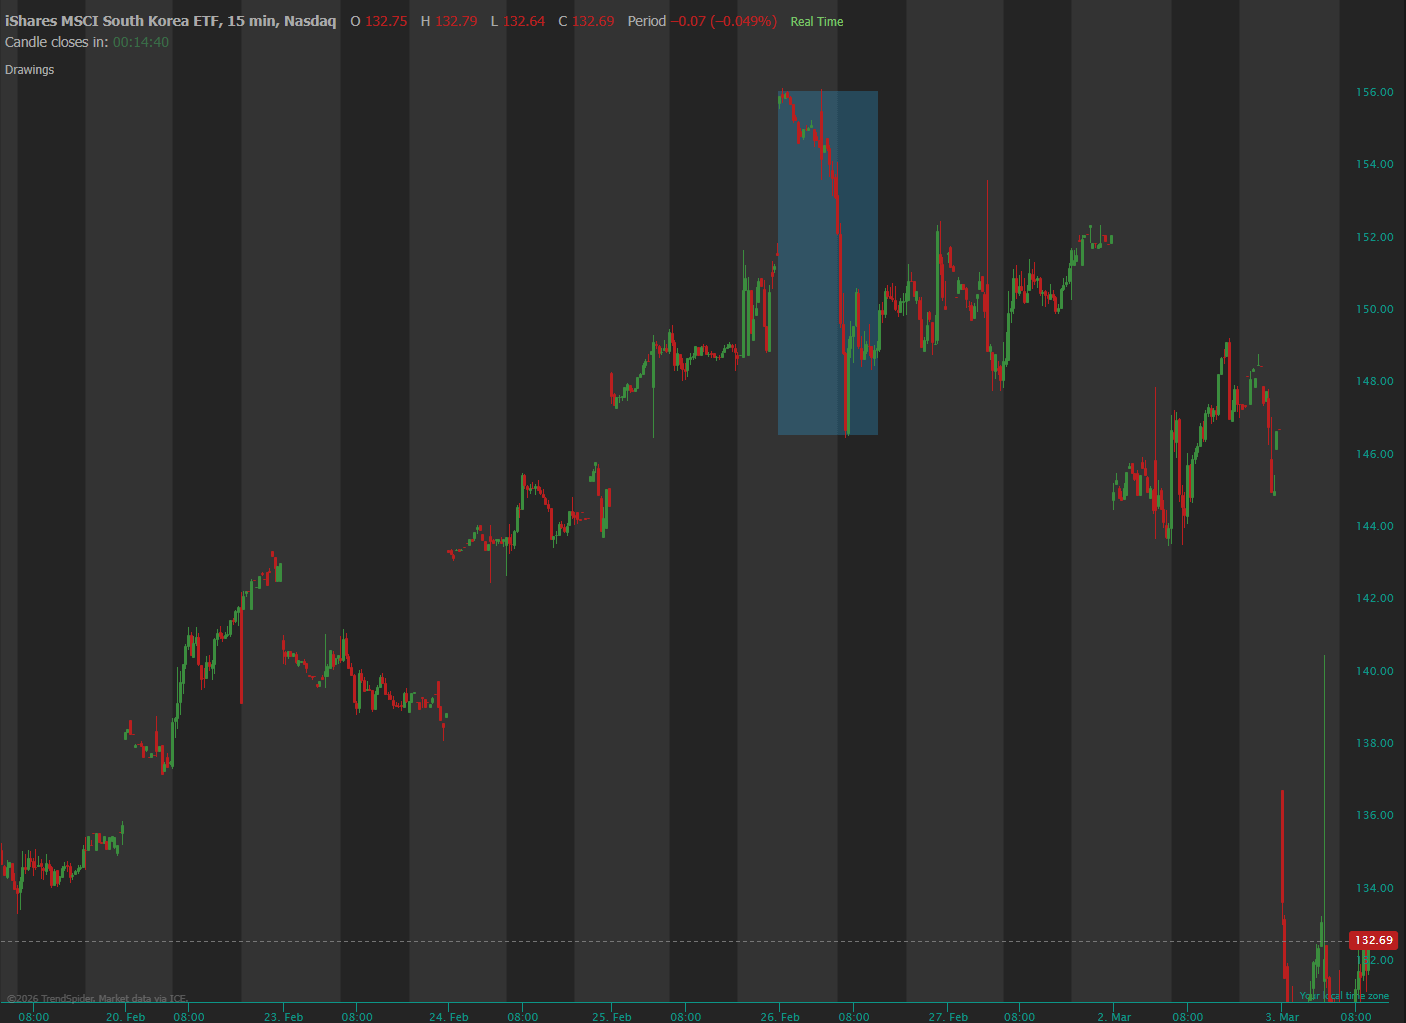Click the 156.00 price axis label

pos(1374,92)
